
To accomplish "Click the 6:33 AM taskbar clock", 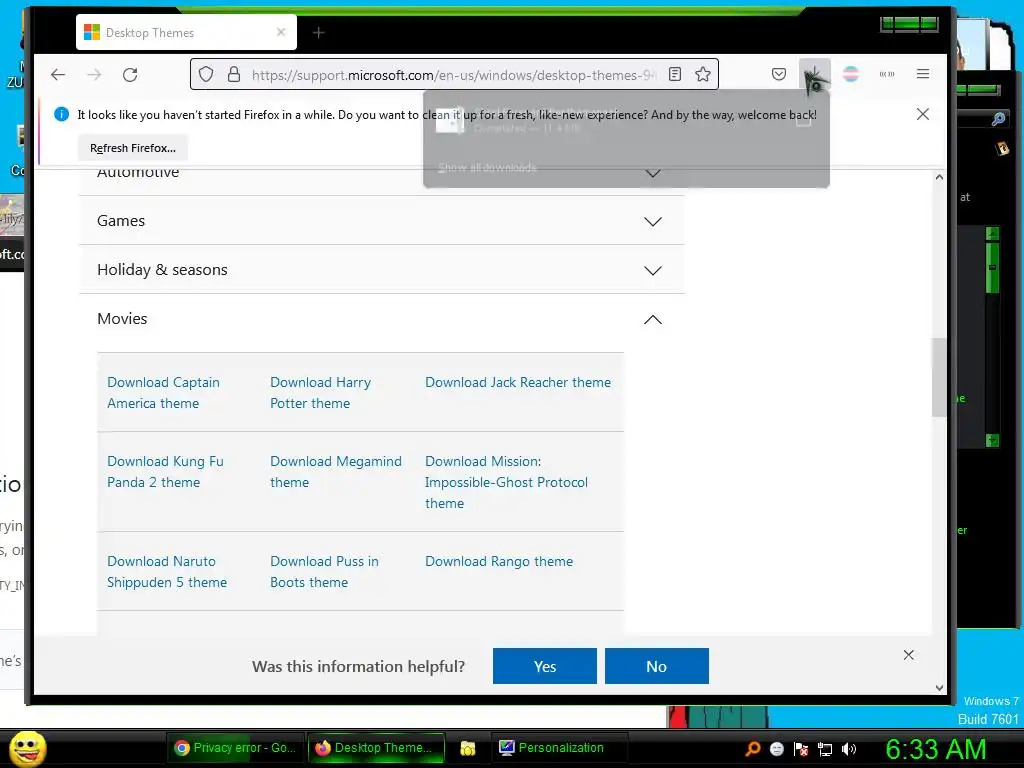I will [x=936, y=749].
